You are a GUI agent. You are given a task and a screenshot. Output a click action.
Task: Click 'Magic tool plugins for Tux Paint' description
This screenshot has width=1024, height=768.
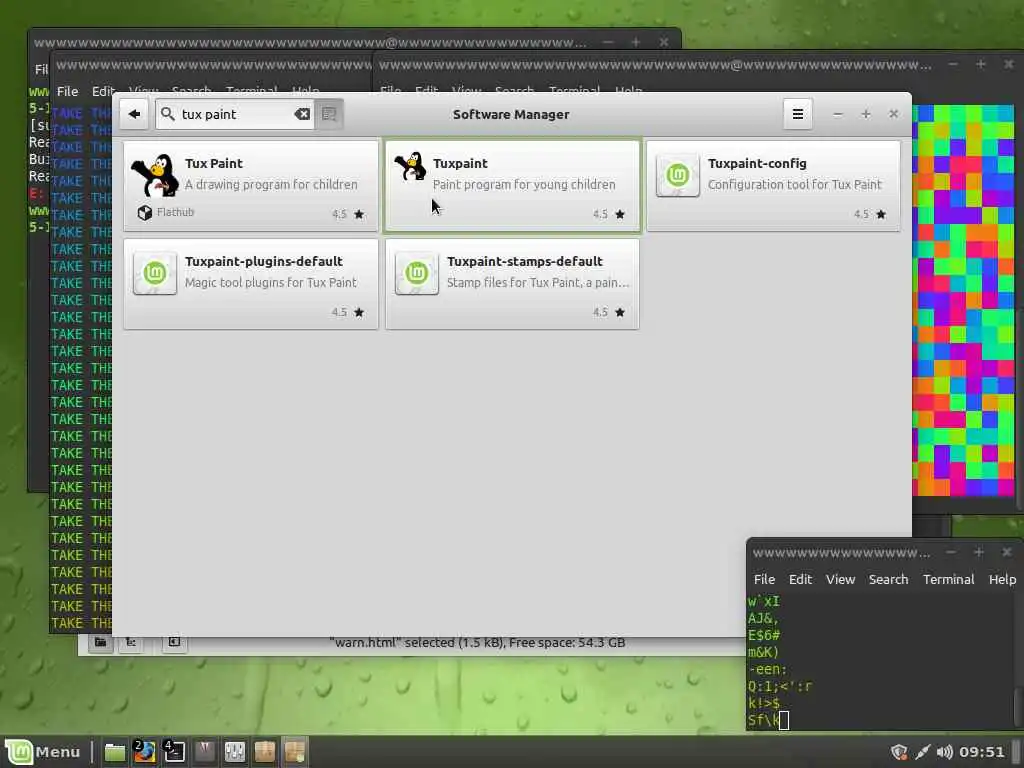(x=270, y=283)
